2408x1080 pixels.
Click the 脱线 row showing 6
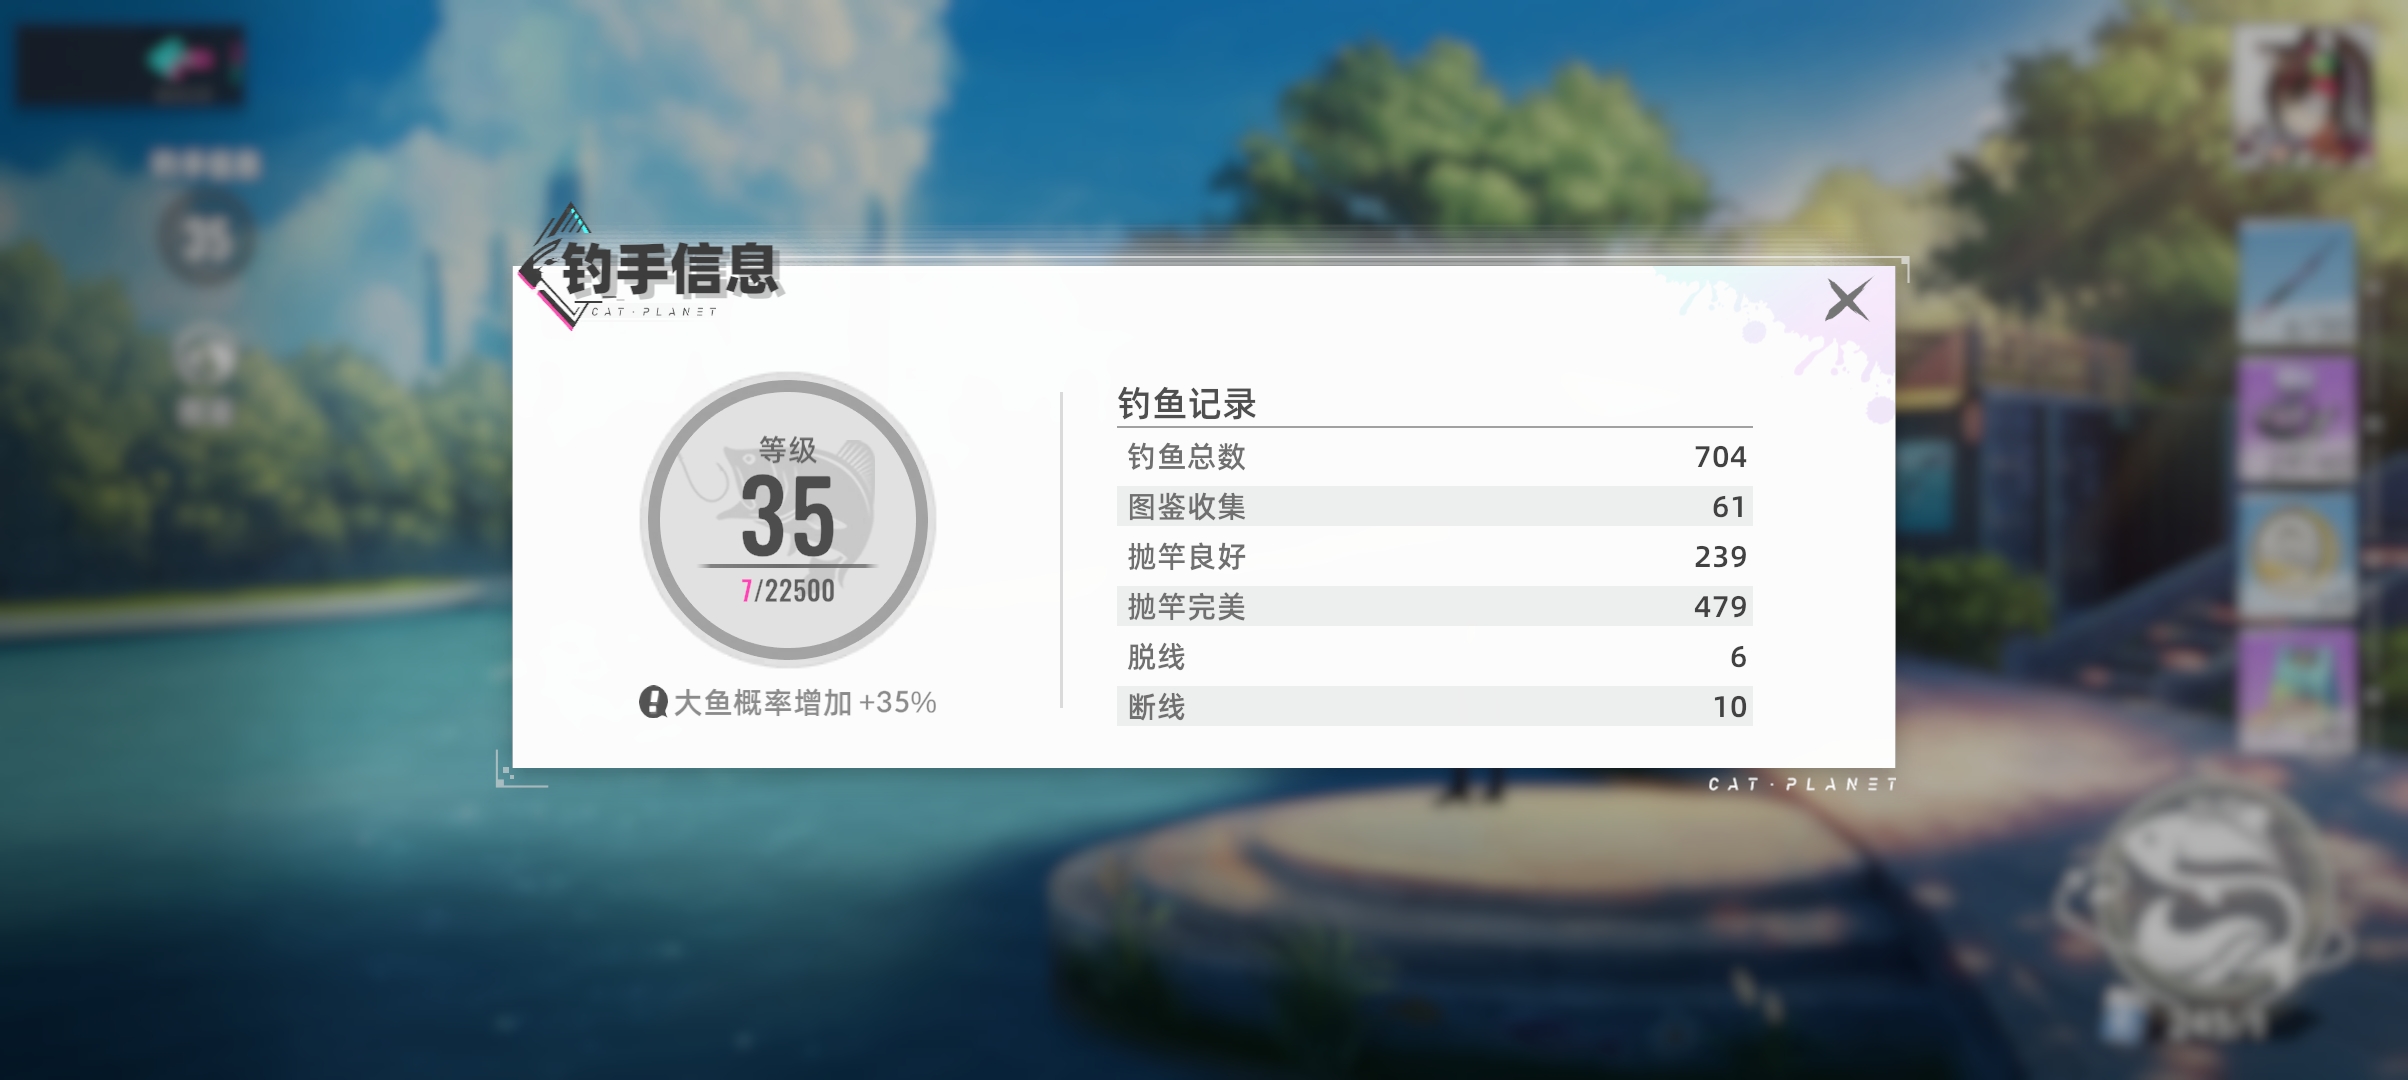1434,656
